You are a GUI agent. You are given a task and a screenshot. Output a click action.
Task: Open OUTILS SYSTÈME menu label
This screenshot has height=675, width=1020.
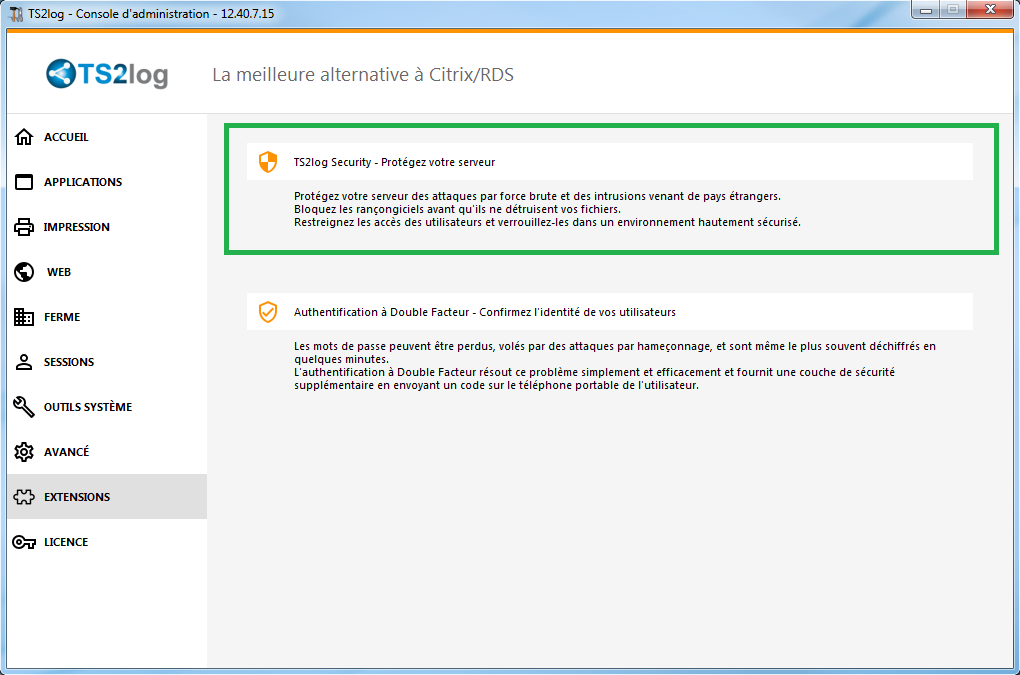pyautogui.click(x=88, y=407)
